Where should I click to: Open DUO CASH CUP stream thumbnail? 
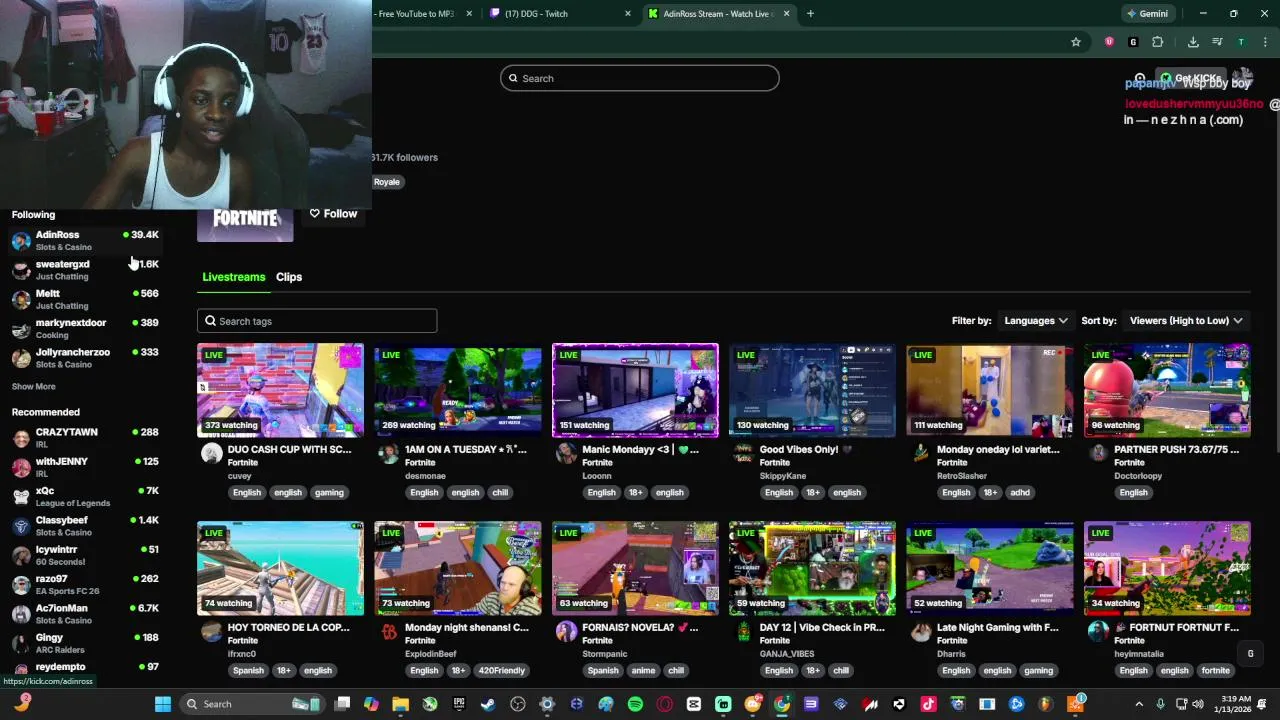(280, 391)
